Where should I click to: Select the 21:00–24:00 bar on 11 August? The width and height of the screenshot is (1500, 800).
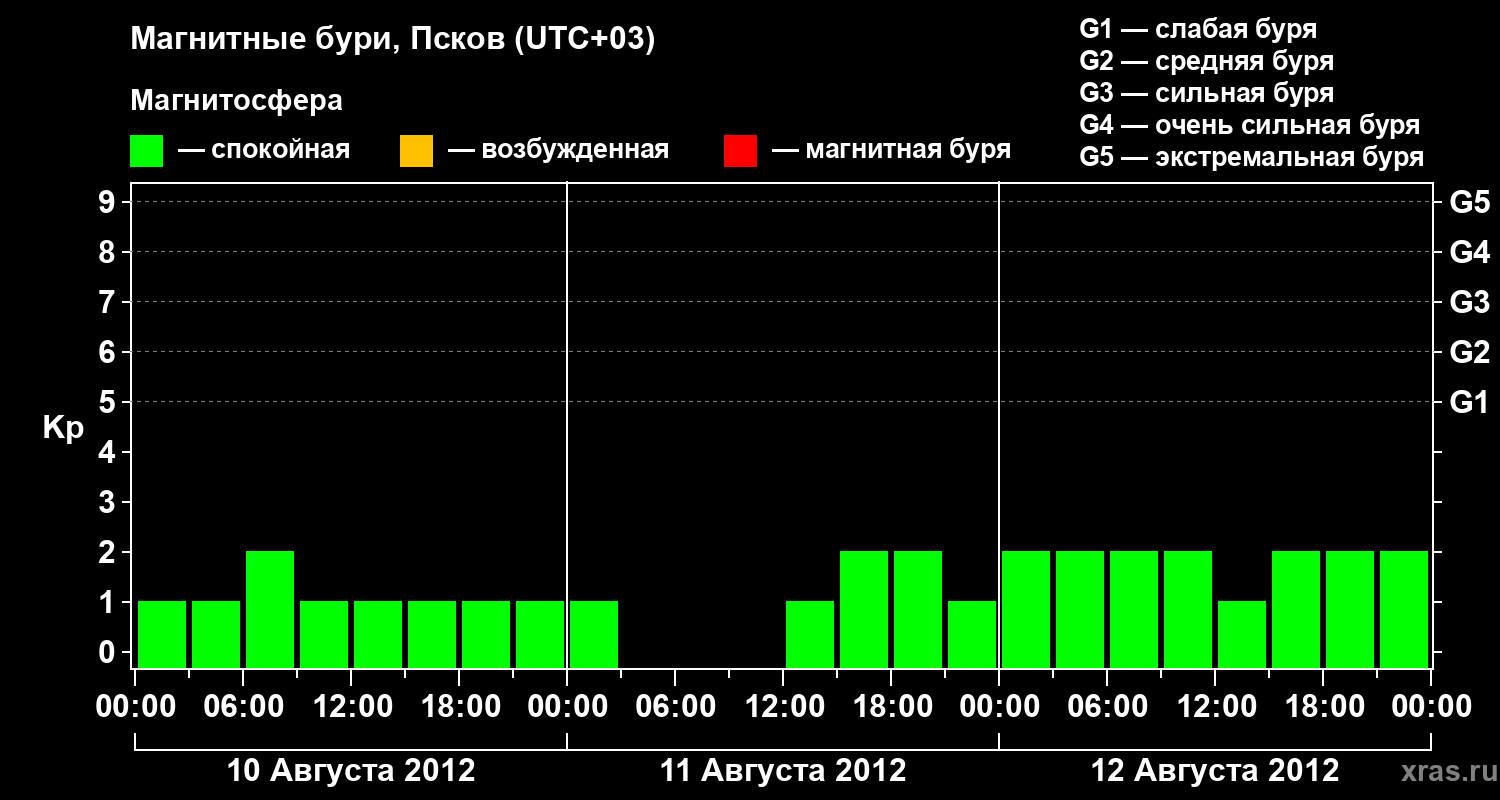coord(972,634)
